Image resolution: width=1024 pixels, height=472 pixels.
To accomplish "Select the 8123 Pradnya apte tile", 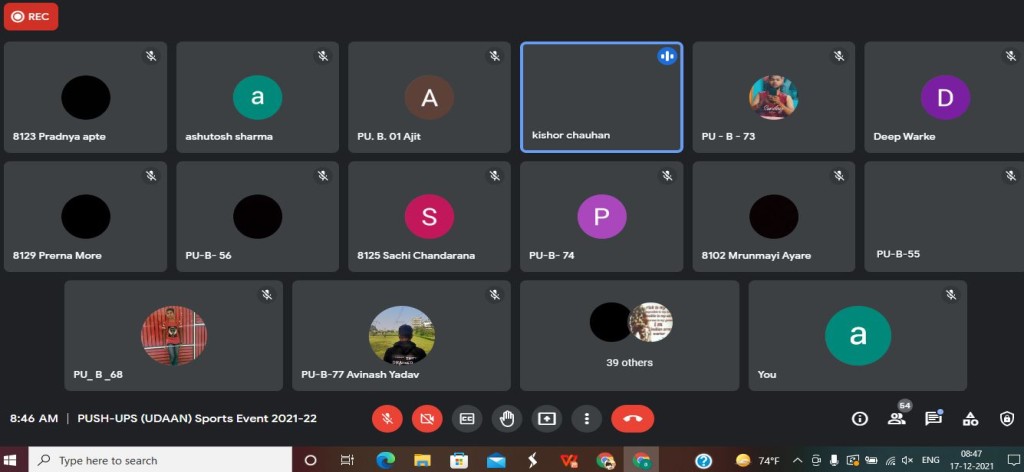I will pos(86,97).
